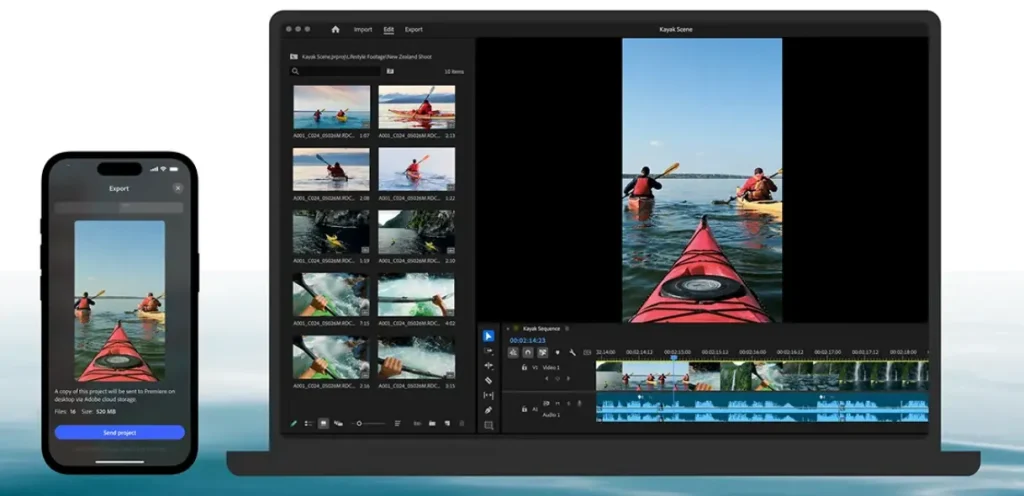This screenshot has height=496, width=1024.
Task: Go to previous keyframe on Video 1
Action: (547, 379)
